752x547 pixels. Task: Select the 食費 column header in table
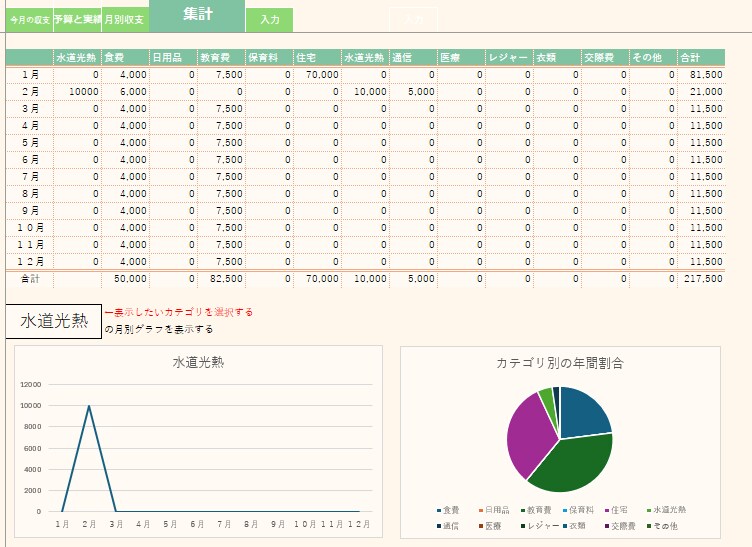(x=126, y=58)
